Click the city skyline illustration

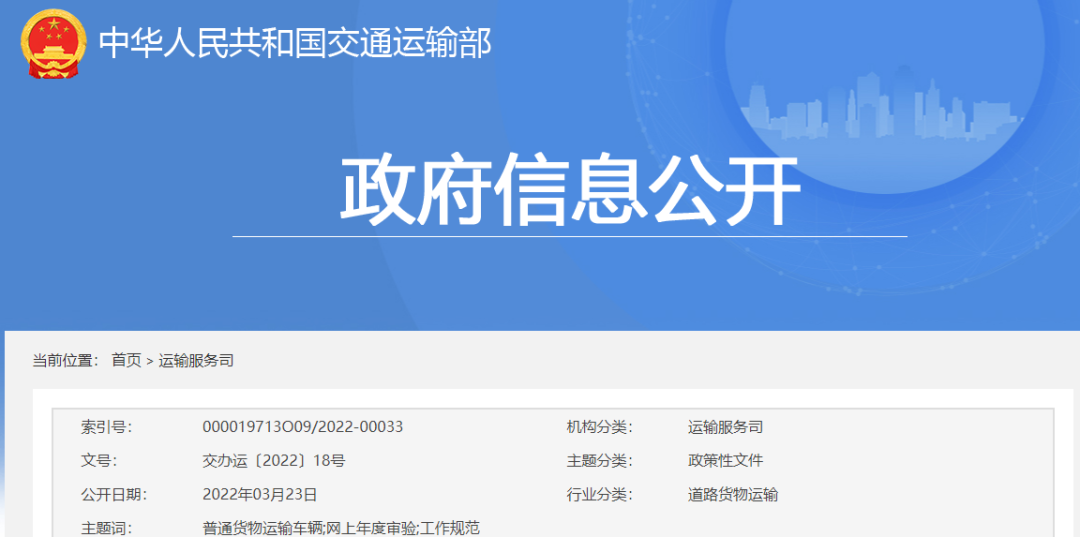pyautogui.click(x=884, y=103)
